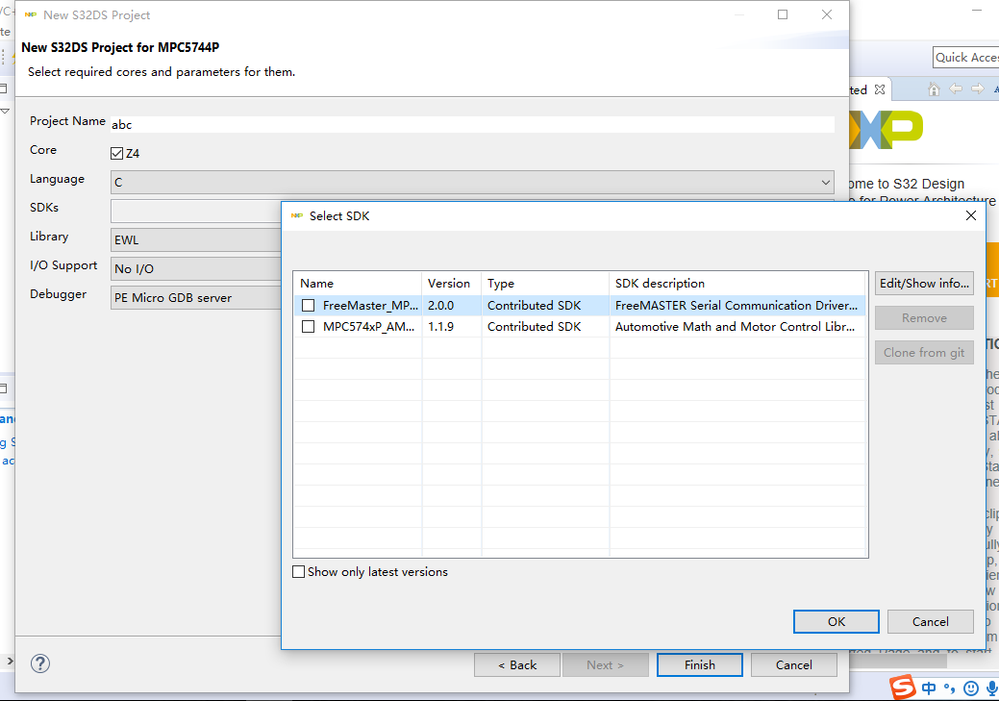
Task: Click the emoji icon in IME bar
Action: [971, 688]
